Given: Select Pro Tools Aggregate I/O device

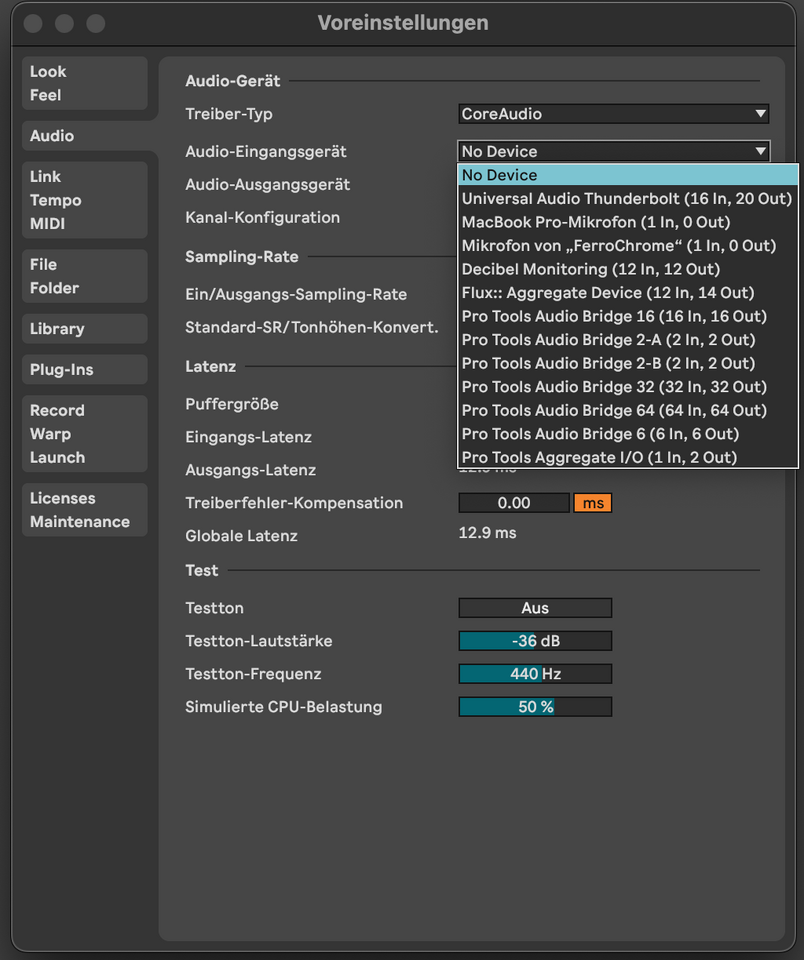Looking at the screenshot, I should (628, 457).
